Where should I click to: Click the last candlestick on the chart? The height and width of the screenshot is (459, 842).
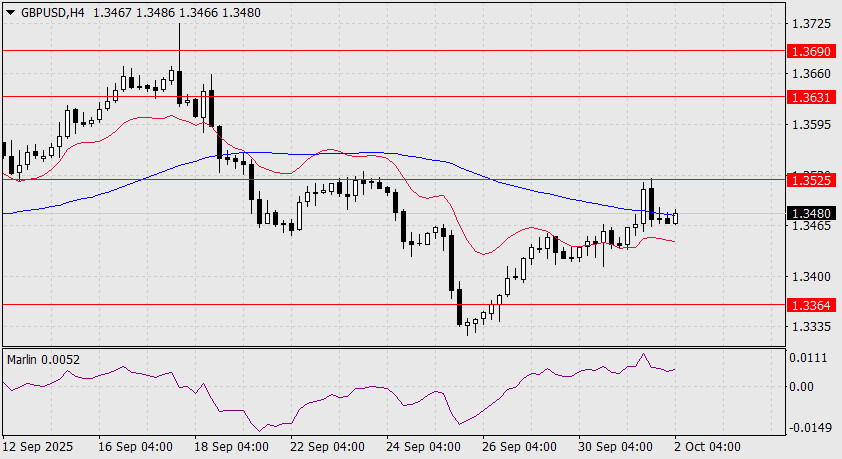tap(676, 217)
